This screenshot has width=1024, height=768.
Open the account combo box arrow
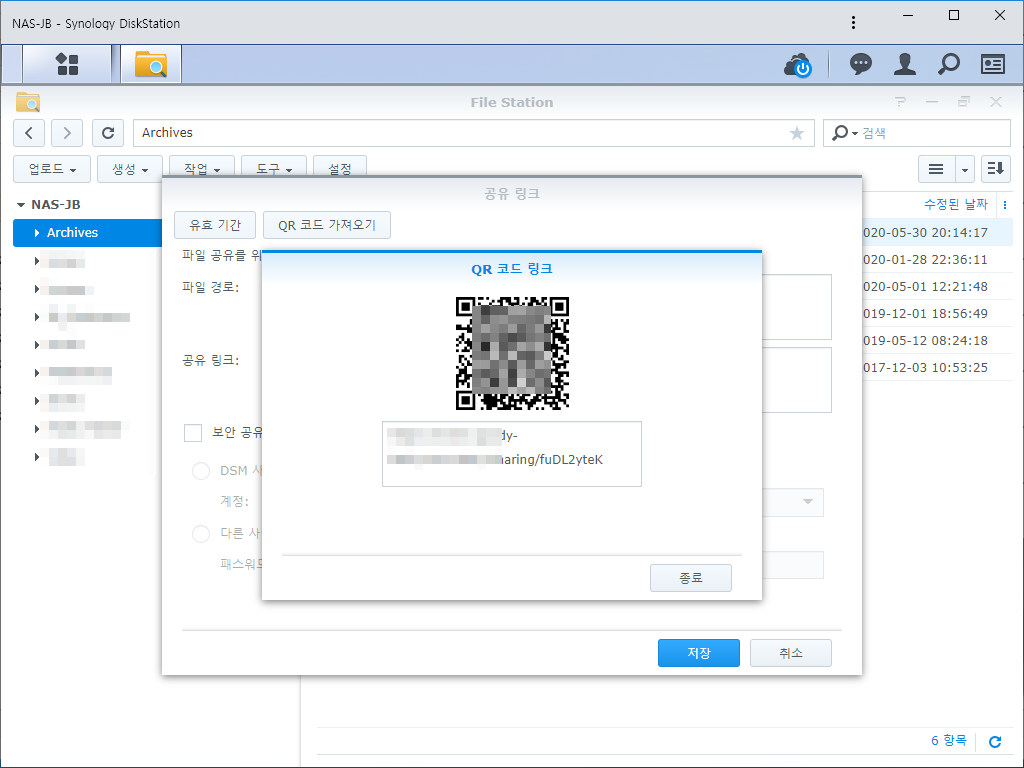pos(808,502)
